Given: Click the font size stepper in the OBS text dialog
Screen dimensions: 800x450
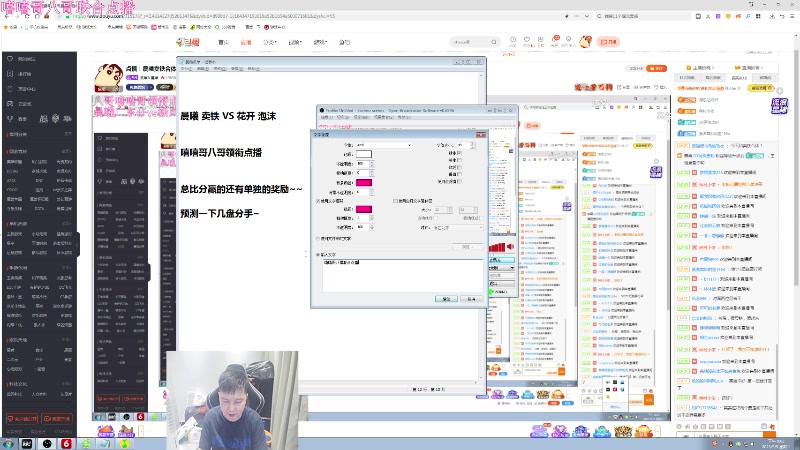Looking at the screenshot, I should (473, 145).
